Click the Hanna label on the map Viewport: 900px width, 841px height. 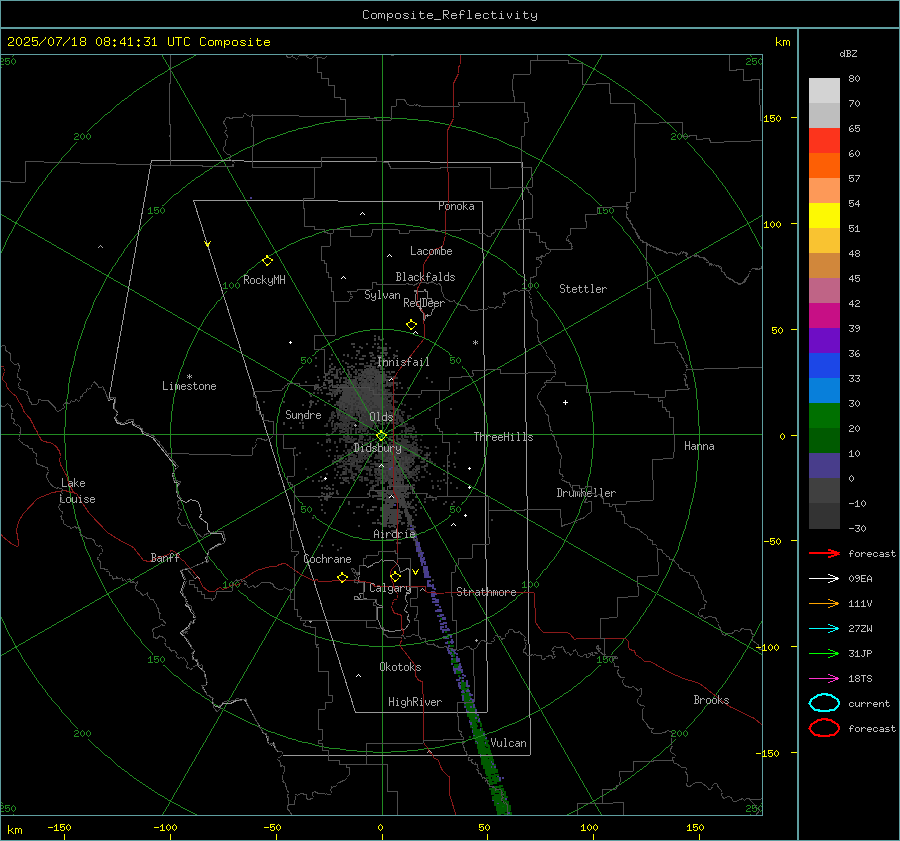click(x=699, y=446)
